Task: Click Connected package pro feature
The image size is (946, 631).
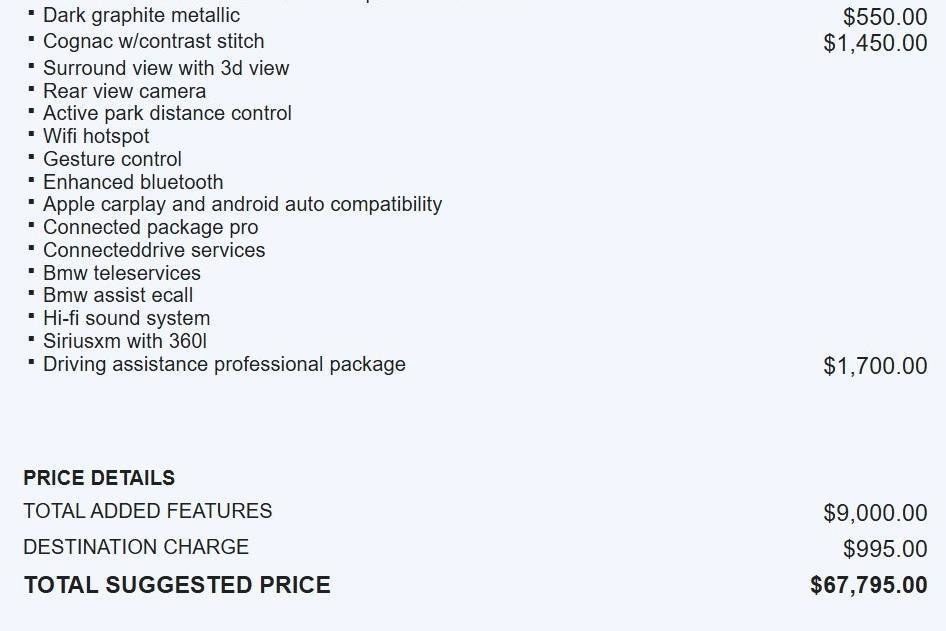Action: [150, 228]
